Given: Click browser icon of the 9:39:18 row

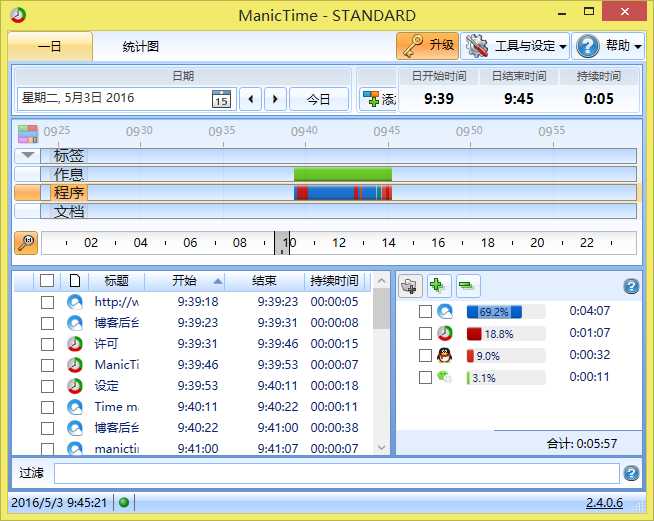Looking at the screenshot, I should pyautogui.click(x=75, y=302).
